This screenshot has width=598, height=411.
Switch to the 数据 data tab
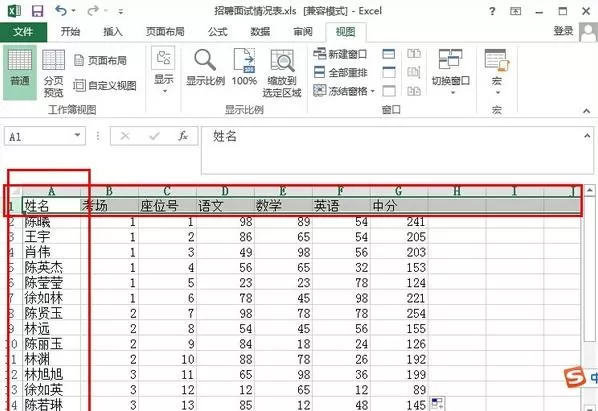[260, 32]
